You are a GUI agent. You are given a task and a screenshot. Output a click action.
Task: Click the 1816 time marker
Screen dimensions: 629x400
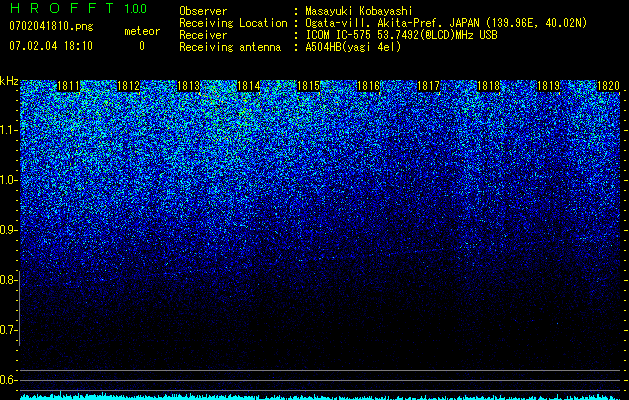click(x=368, y=86)
